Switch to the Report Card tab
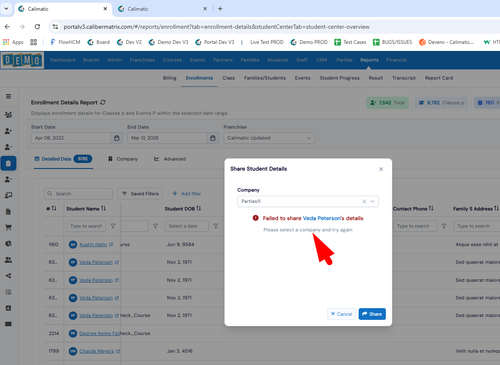Screen dimensions: 500x365 click(439, 78)
